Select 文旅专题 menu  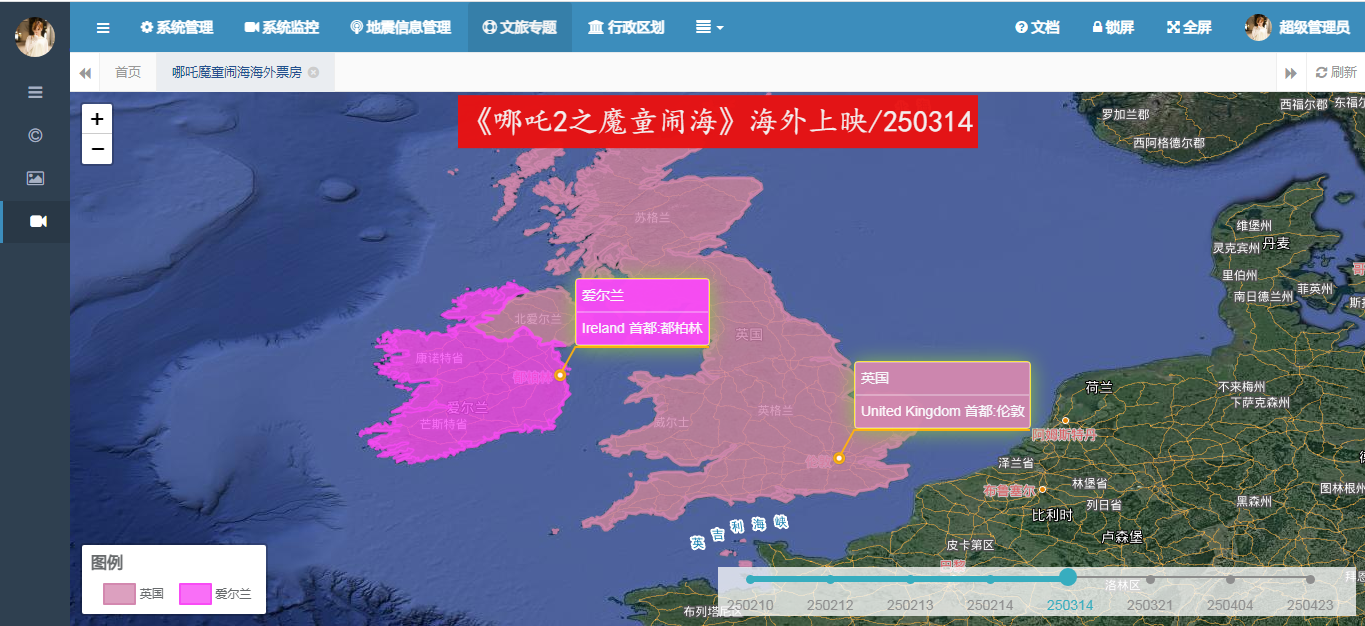(520, 28)
